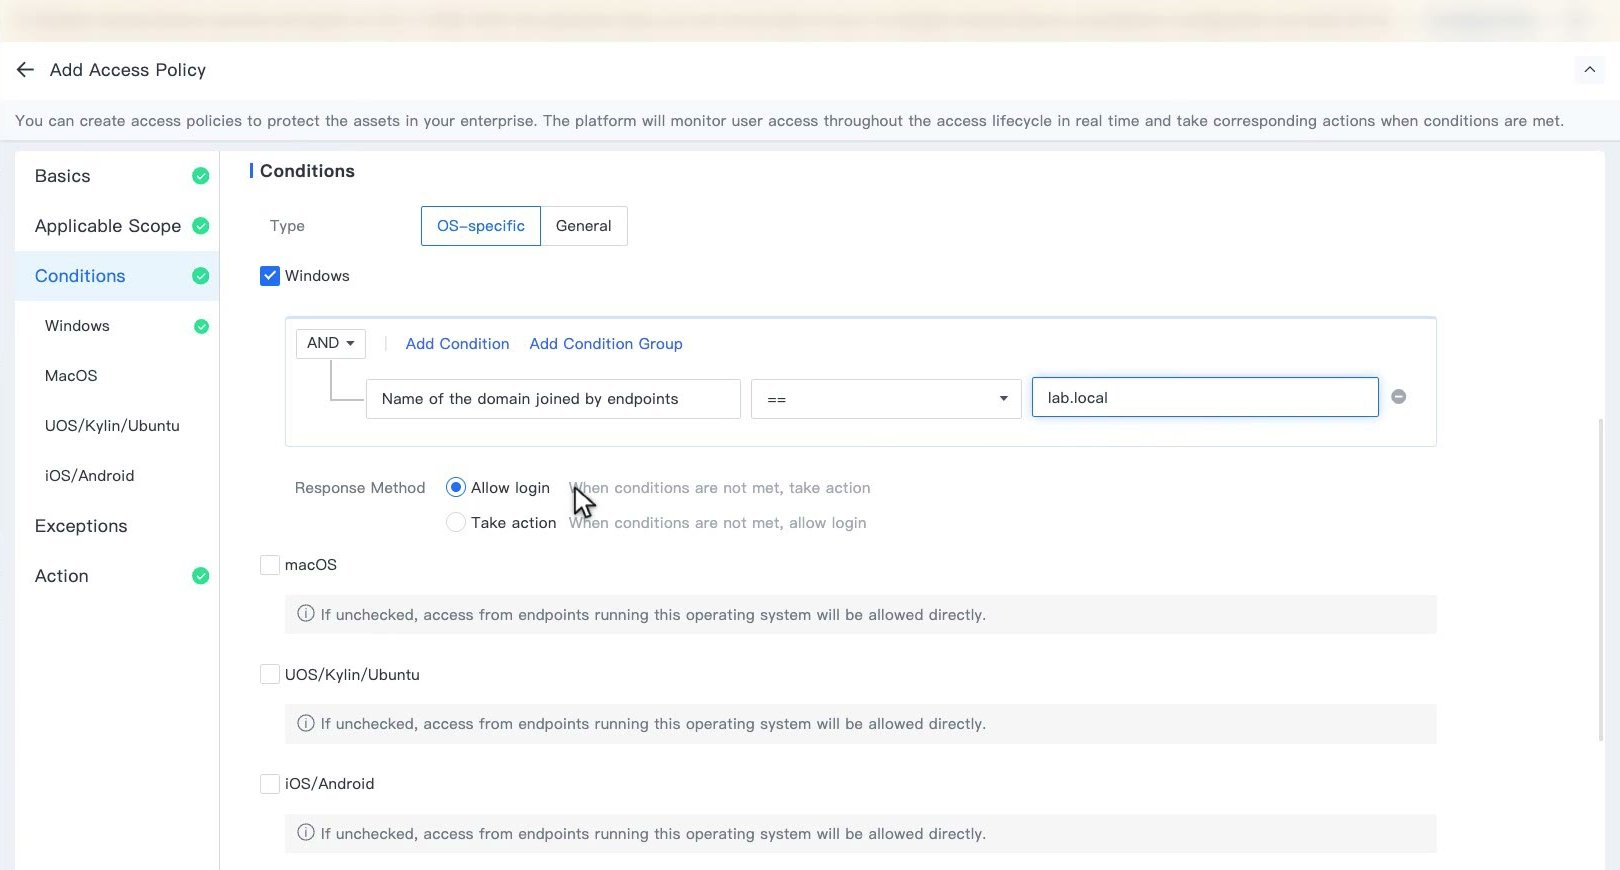Remove the domain name condition row
The height and width of the screenshot is (870, 1620).
click(x=1399, y=397)
